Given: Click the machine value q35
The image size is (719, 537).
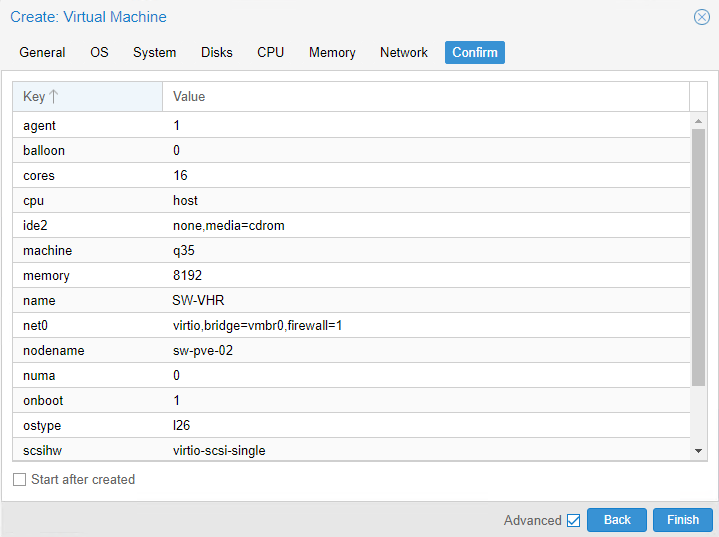Looking at the screenshot, I should [x=184, y=250].
